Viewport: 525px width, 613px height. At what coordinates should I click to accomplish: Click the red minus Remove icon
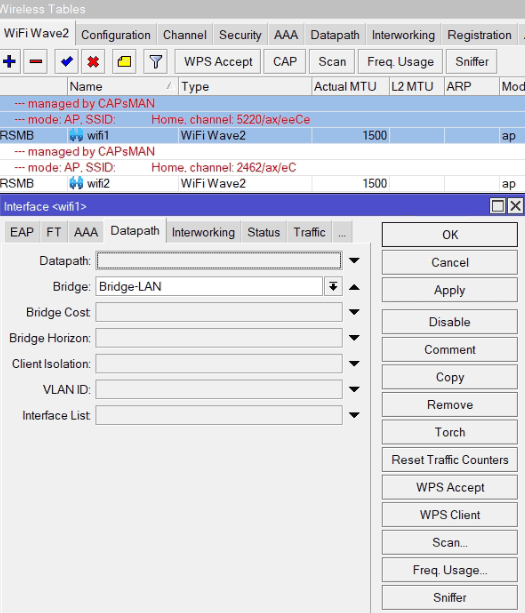tap(36, 61)
